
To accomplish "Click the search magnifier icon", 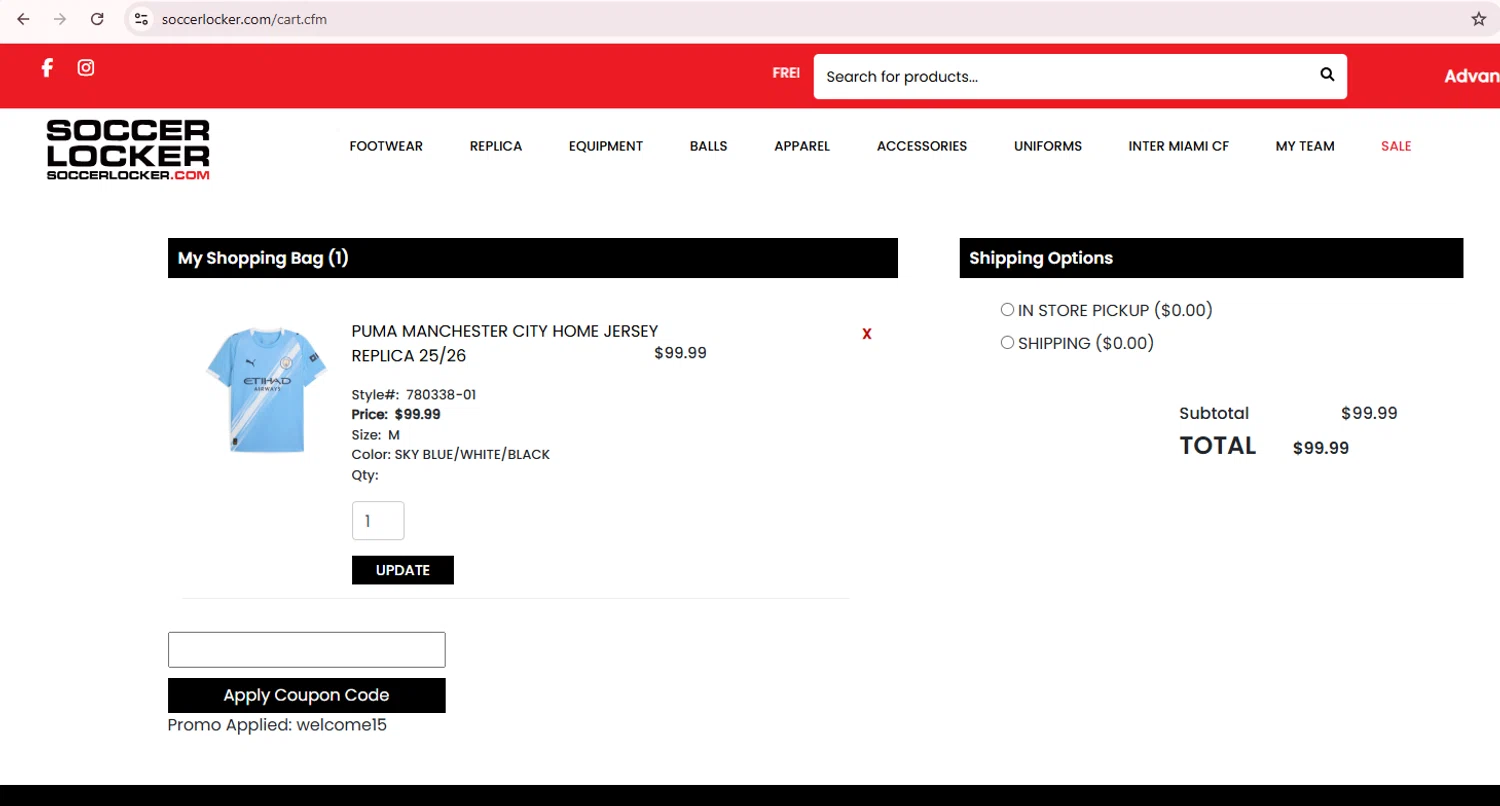I will point(1327,75).
